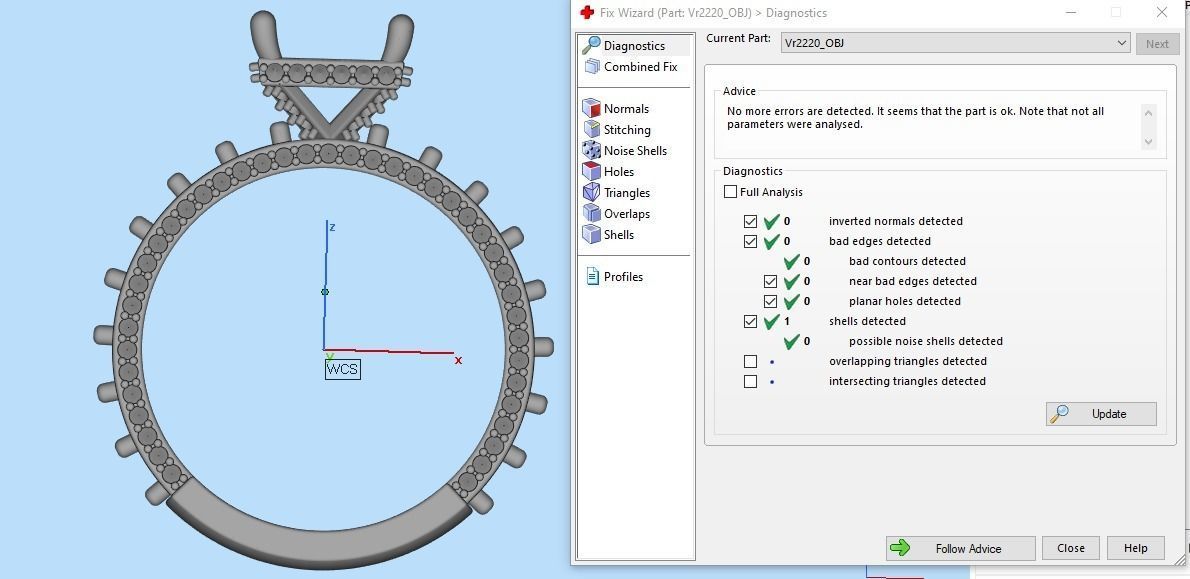Image resolution: width=1190 pixels, height=579 pixels.
Task: Click the Holes cube icon
Action: [591, 171]
